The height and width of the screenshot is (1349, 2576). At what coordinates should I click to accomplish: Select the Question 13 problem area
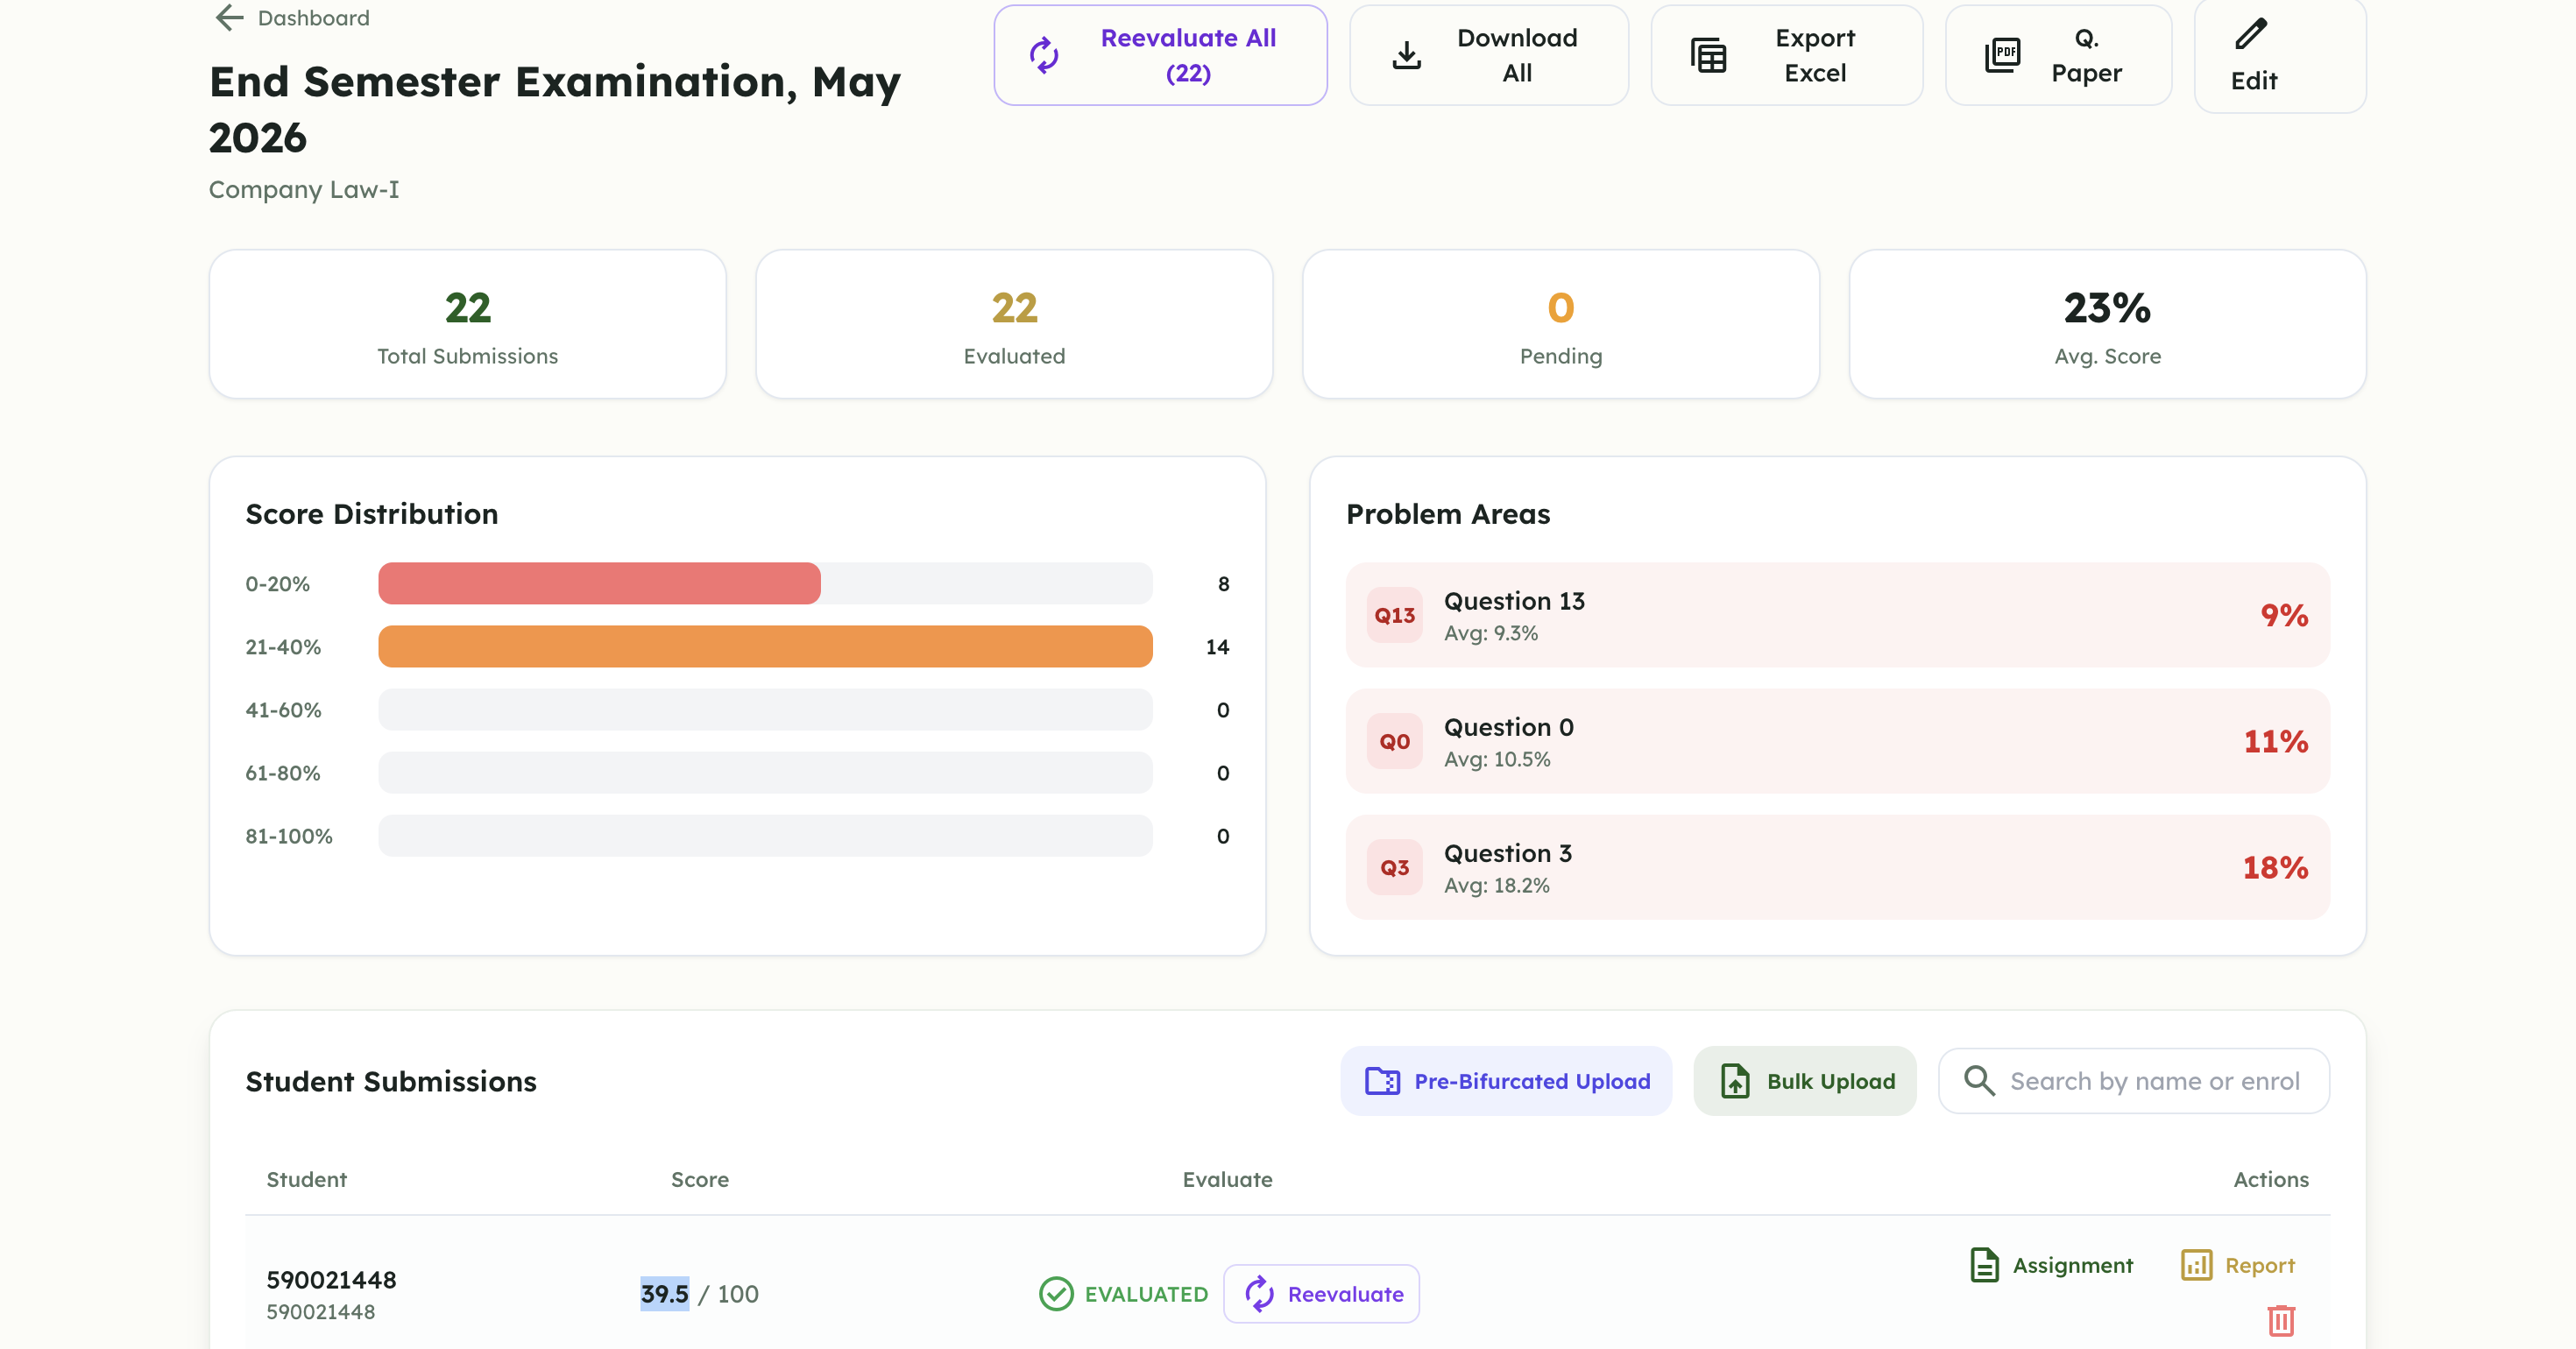(x=1838, y=615)
